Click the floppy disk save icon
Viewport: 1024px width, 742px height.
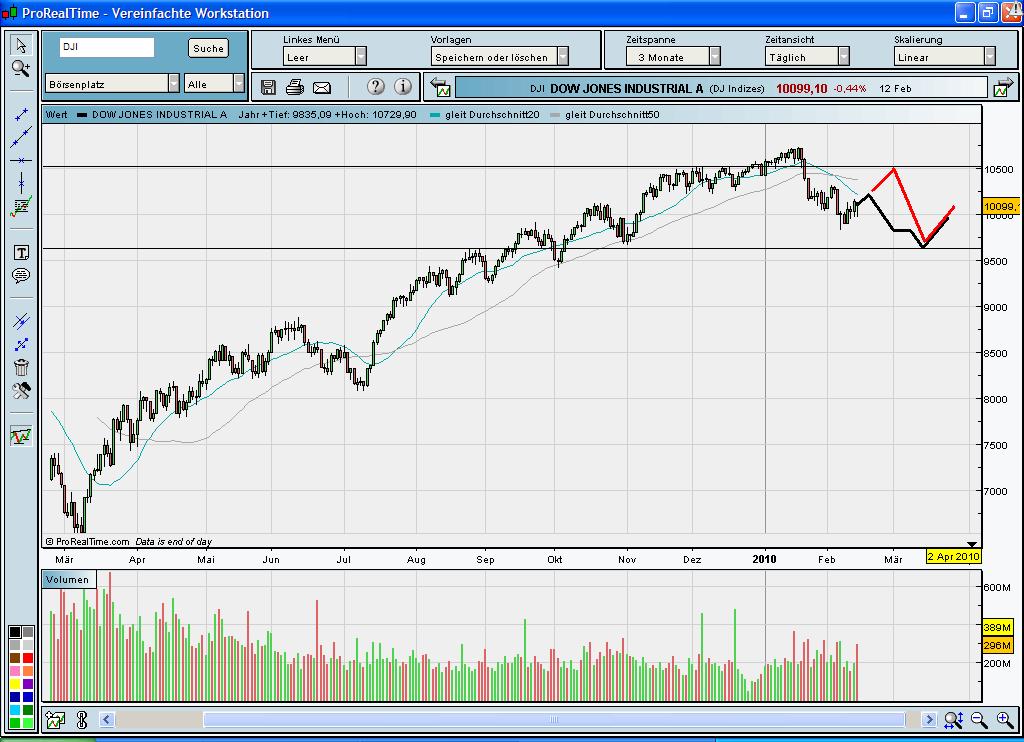point(268,87)
